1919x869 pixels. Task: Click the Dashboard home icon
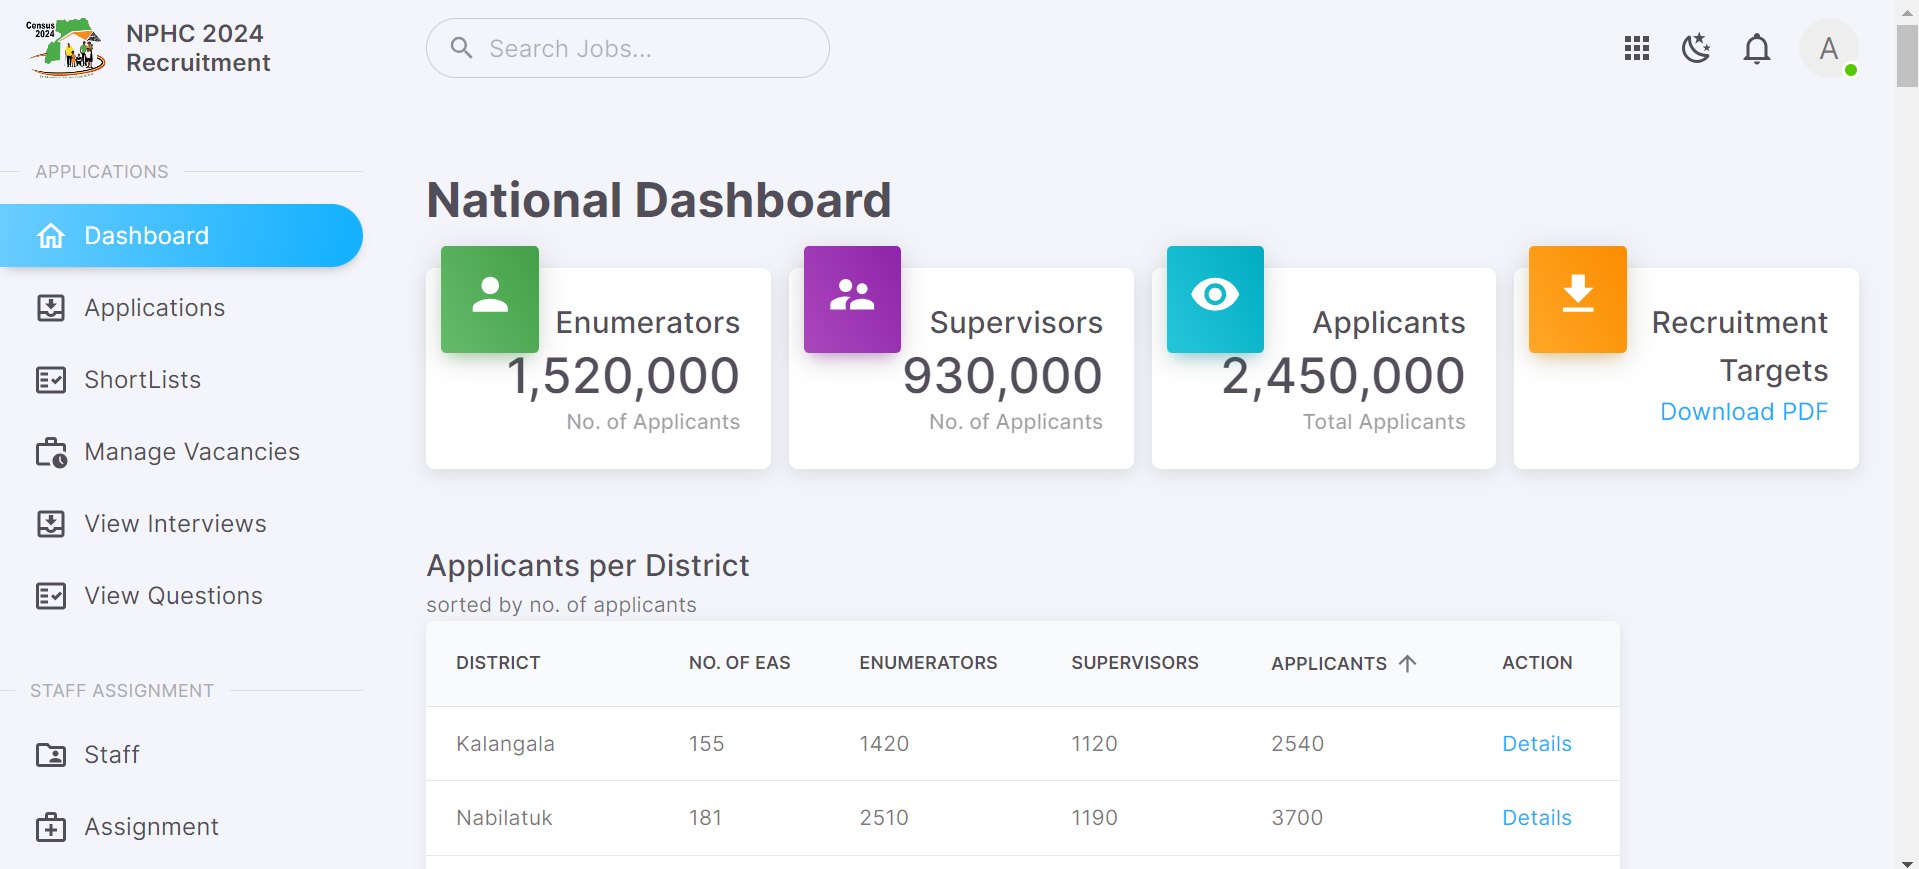pos(51,236)
